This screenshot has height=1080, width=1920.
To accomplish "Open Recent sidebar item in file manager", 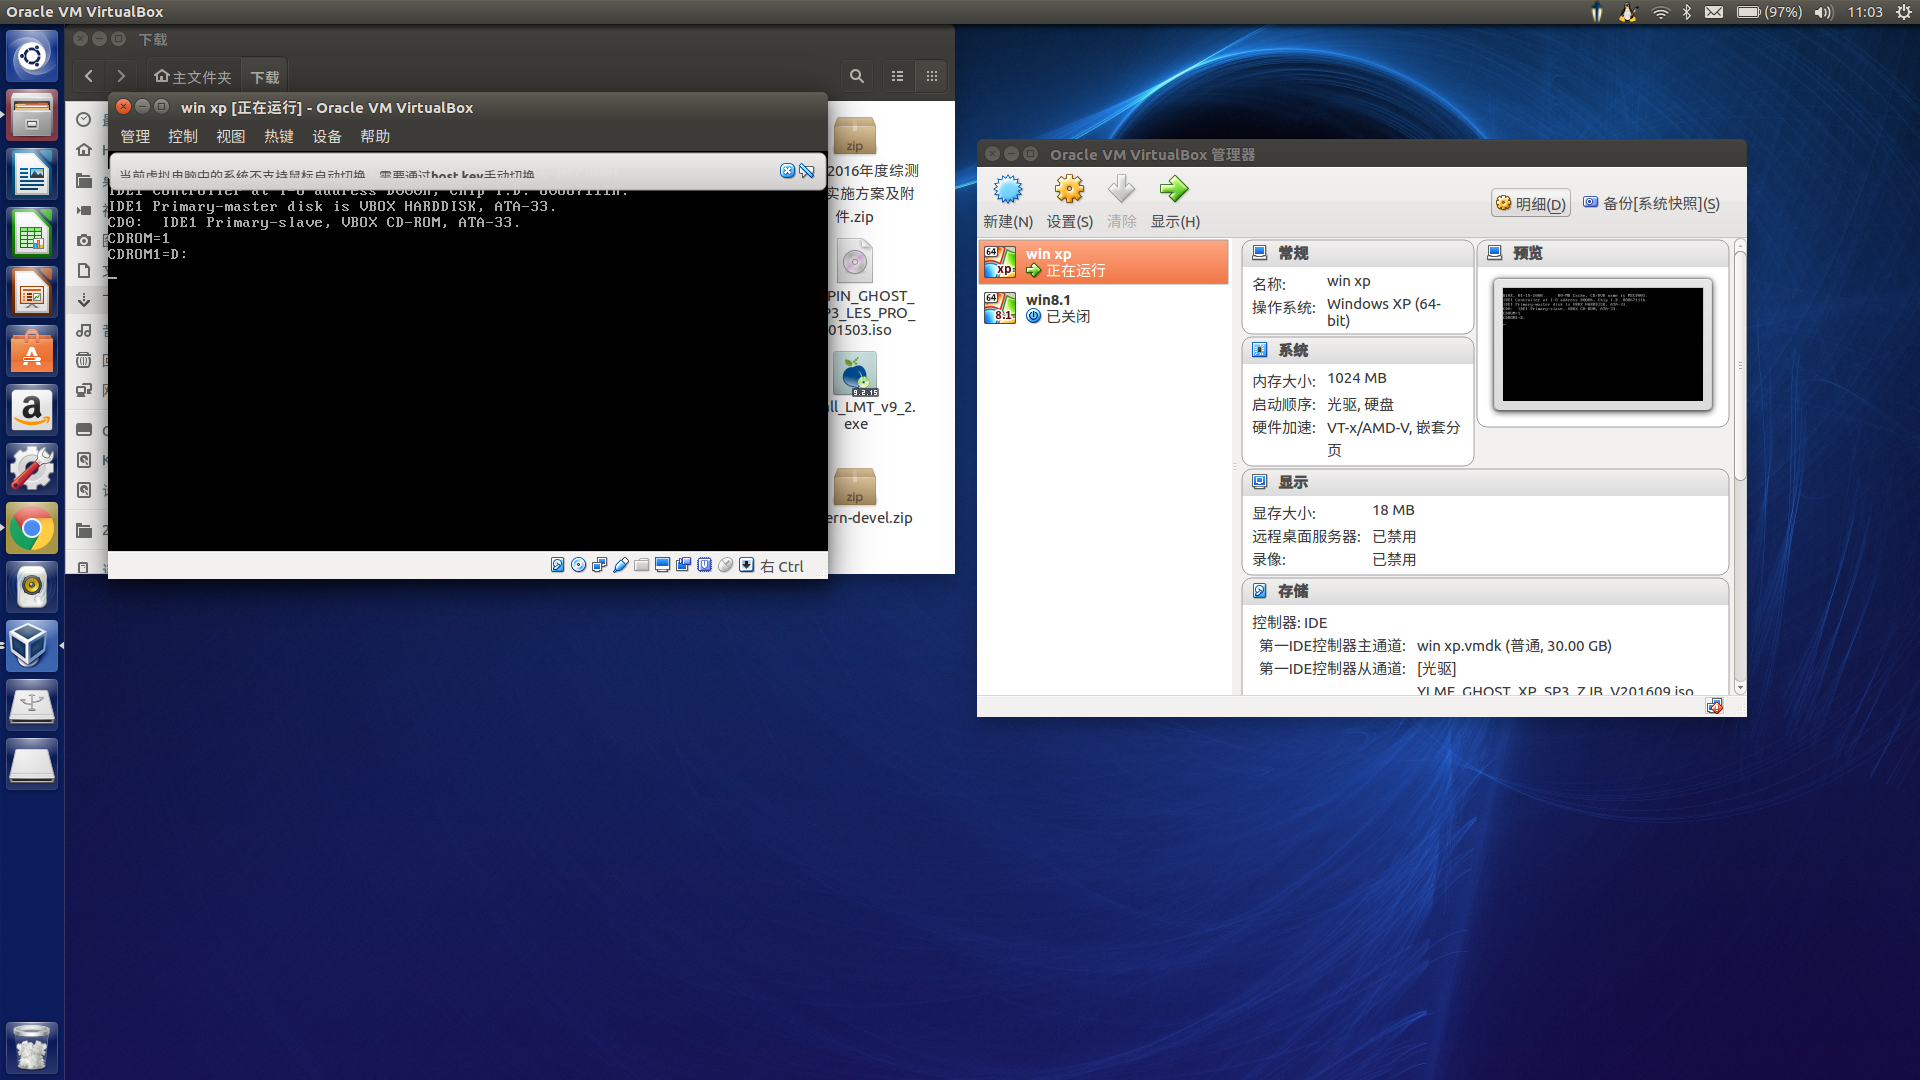I will [84, 120].
